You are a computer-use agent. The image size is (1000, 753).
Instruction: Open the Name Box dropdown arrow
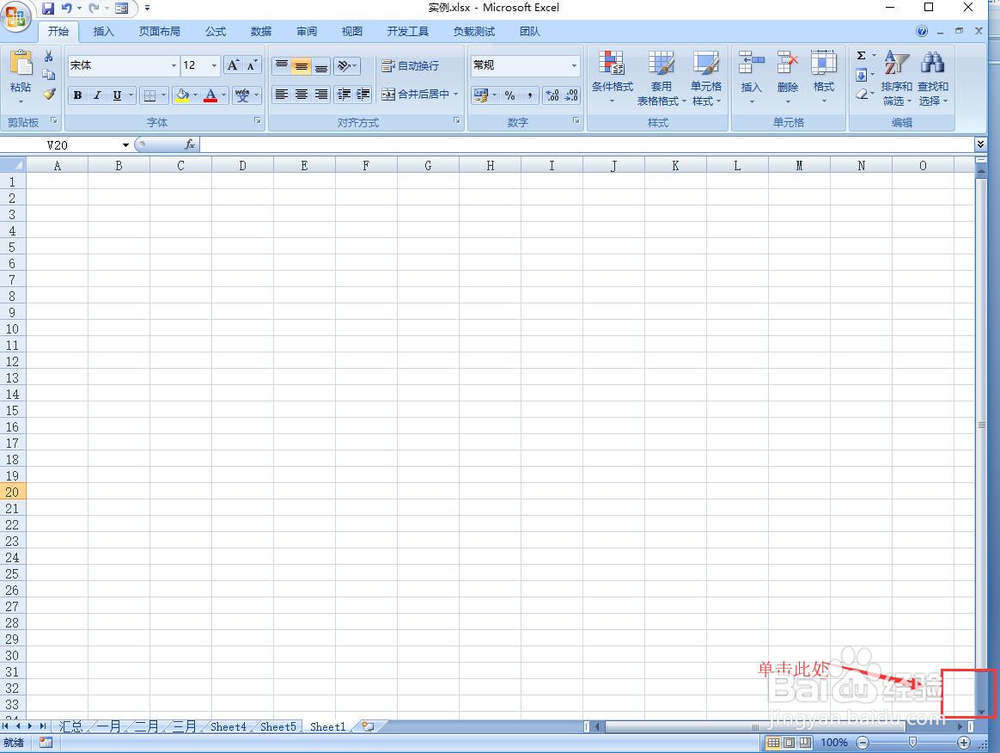click(x=126, y=145)
